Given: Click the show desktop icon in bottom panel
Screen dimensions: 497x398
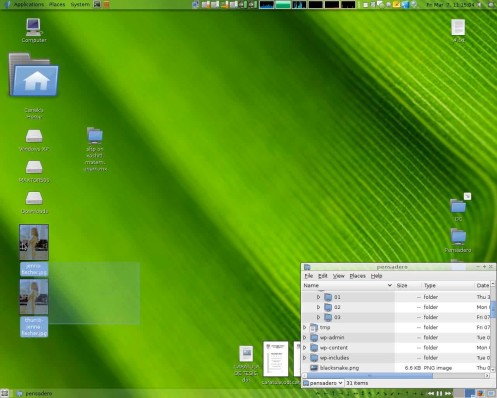Looking at the screenshot, I should 4,394.
